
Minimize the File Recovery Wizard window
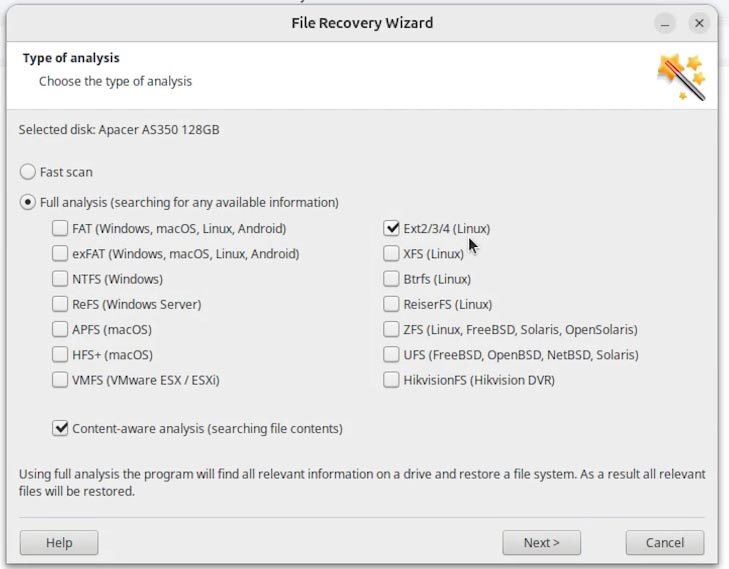coord(665,23)
